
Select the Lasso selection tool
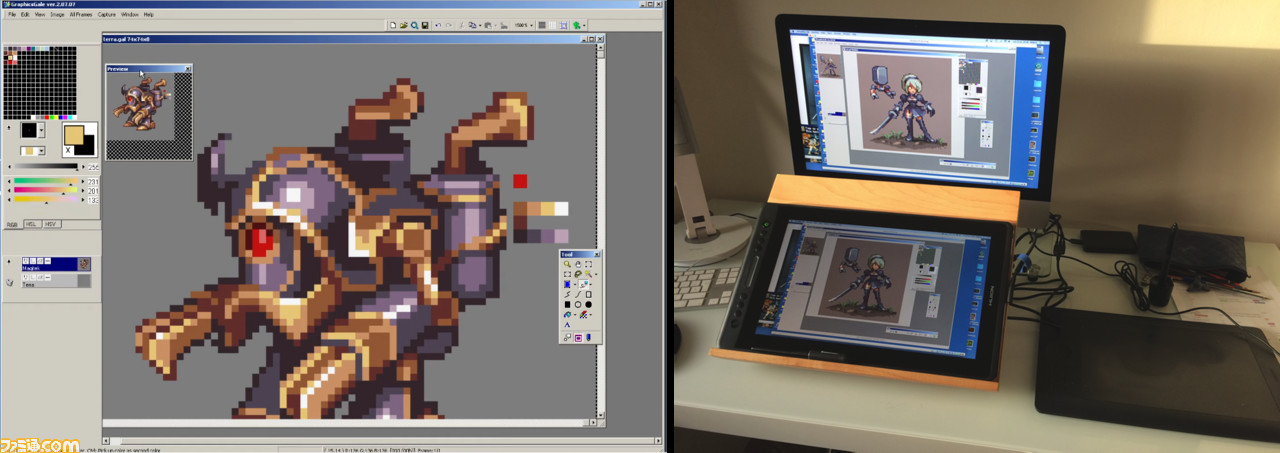point(578,274)
